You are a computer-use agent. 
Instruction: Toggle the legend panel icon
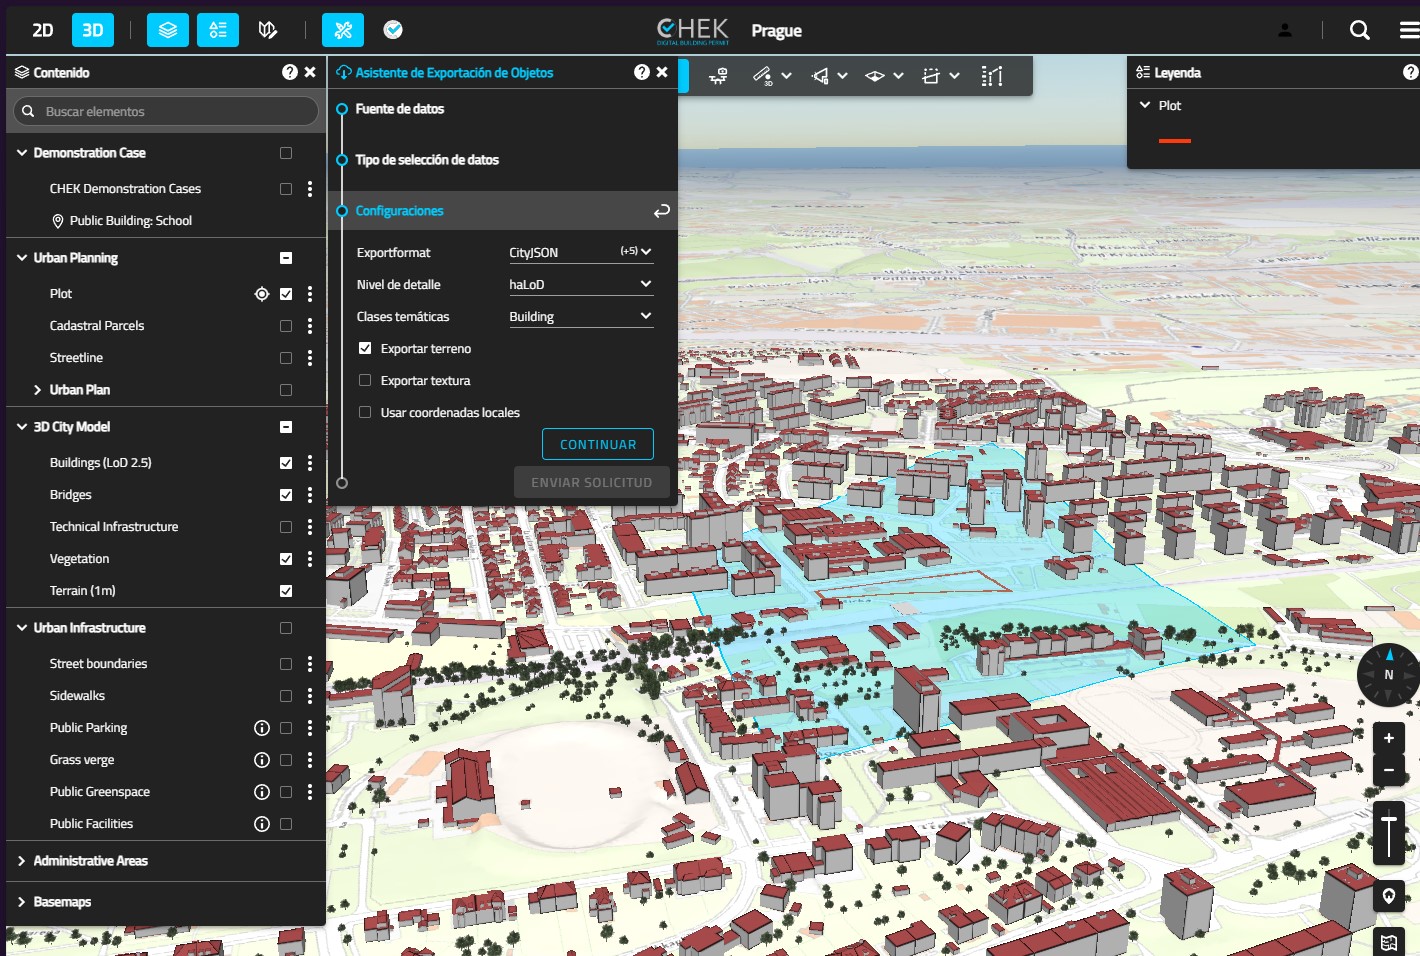coord(218,30)
